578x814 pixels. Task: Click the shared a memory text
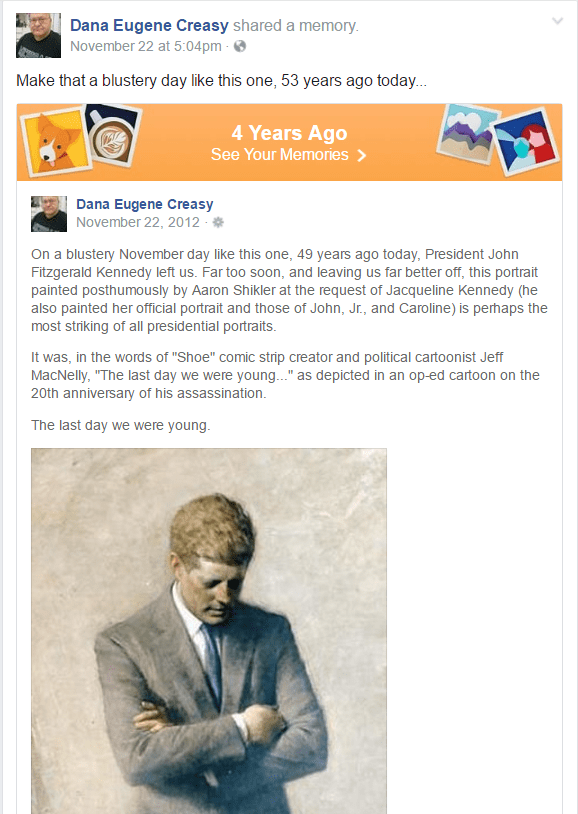(x=295, y=25)
